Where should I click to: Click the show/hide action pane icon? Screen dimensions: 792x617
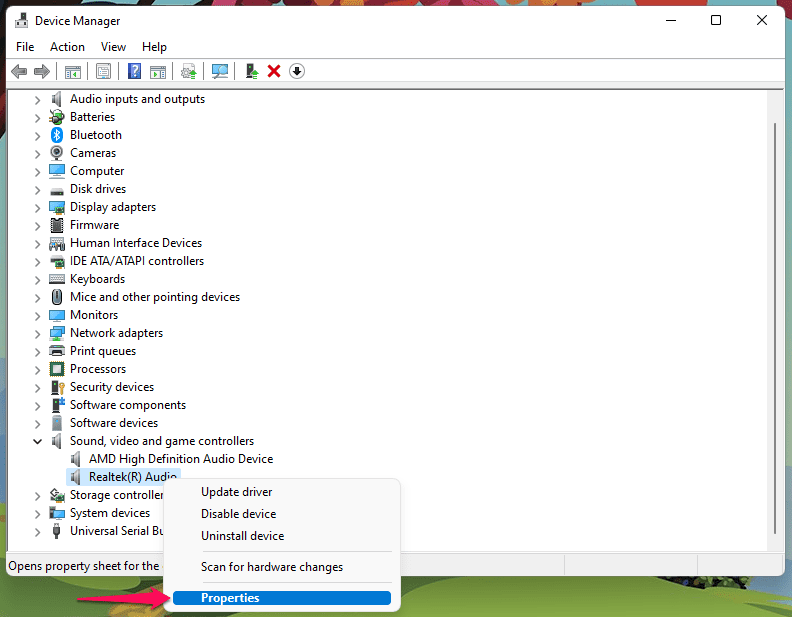point(158,72)
